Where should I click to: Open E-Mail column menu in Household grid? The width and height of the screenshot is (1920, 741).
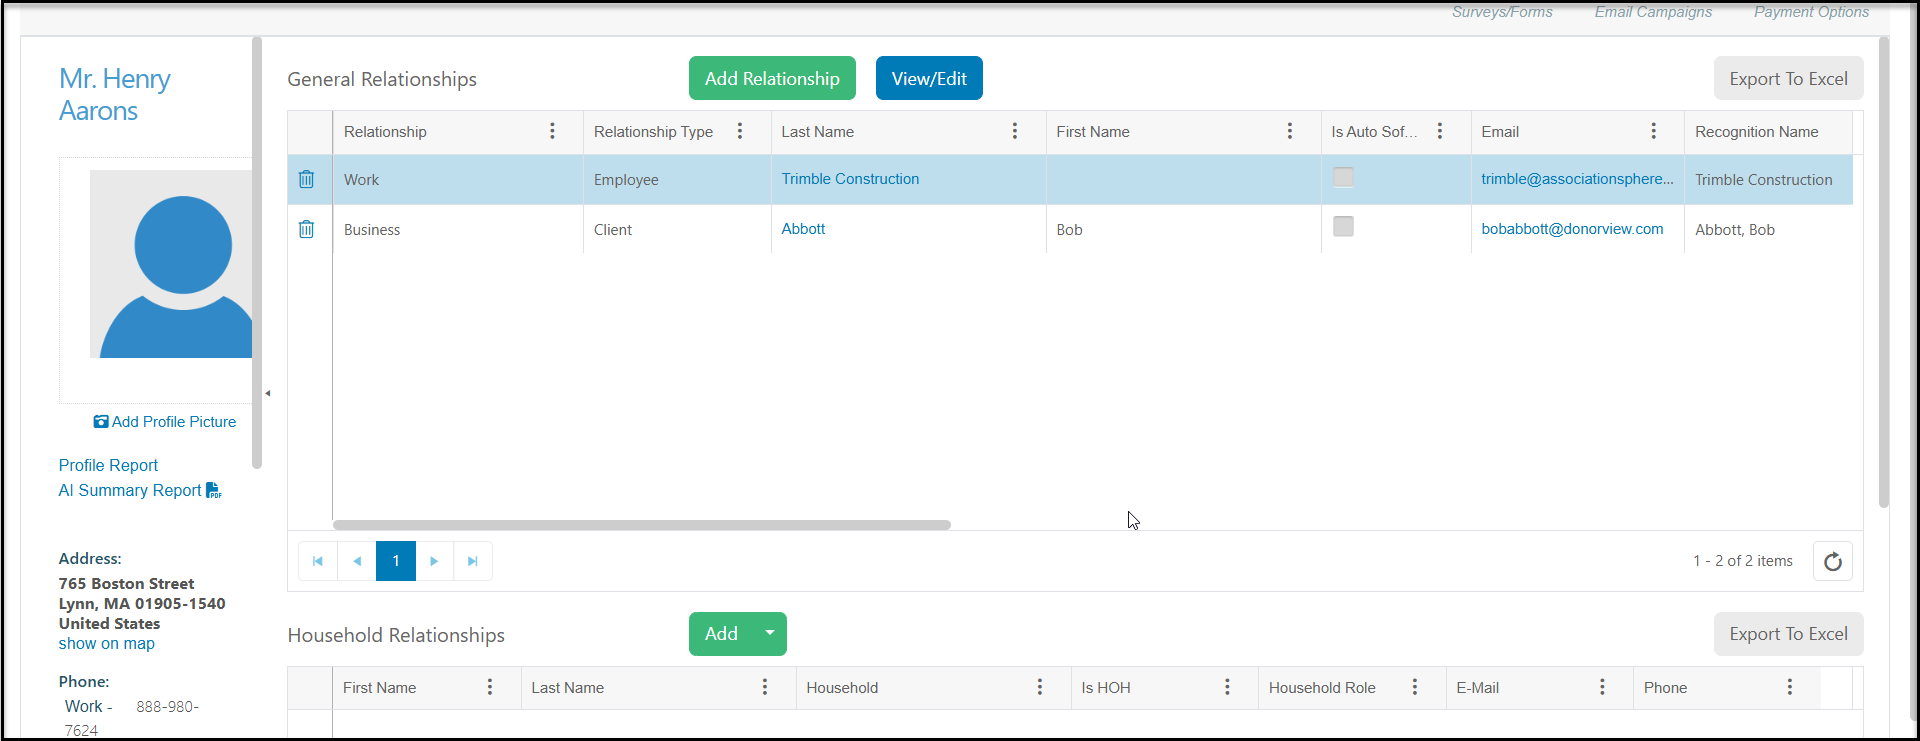pos(1602,687)
